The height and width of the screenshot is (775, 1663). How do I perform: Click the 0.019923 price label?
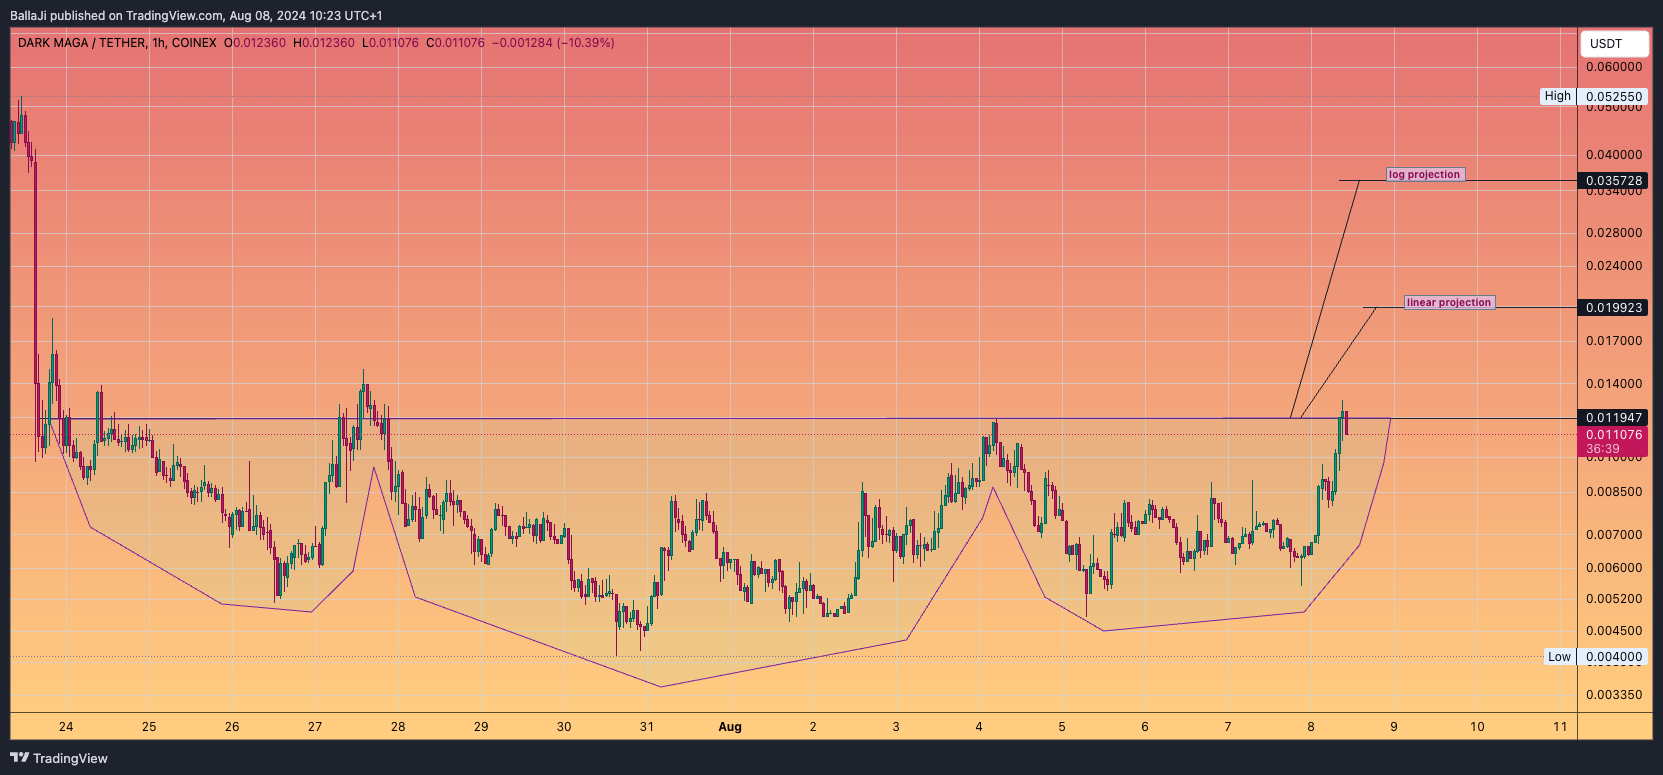click(x=1613, y=307)
